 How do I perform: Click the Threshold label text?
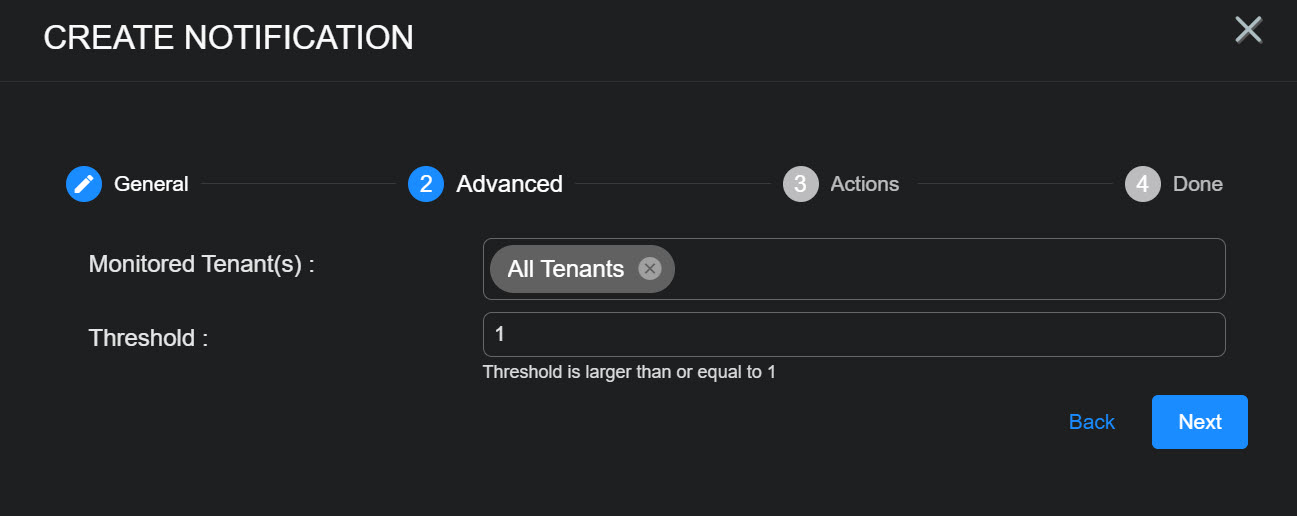[x=148, y=338]
